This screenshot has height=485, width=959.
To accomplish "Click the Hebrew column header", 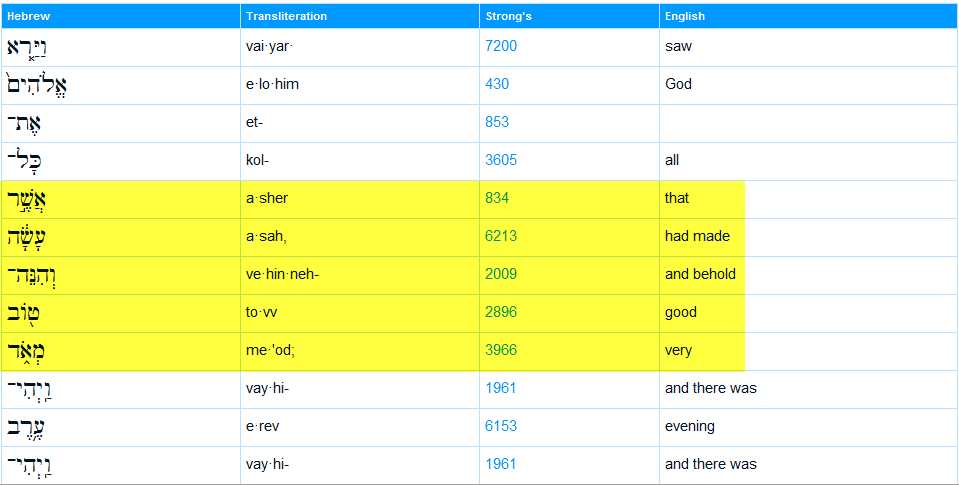I will pyautogui.click(x=28, y=16).
